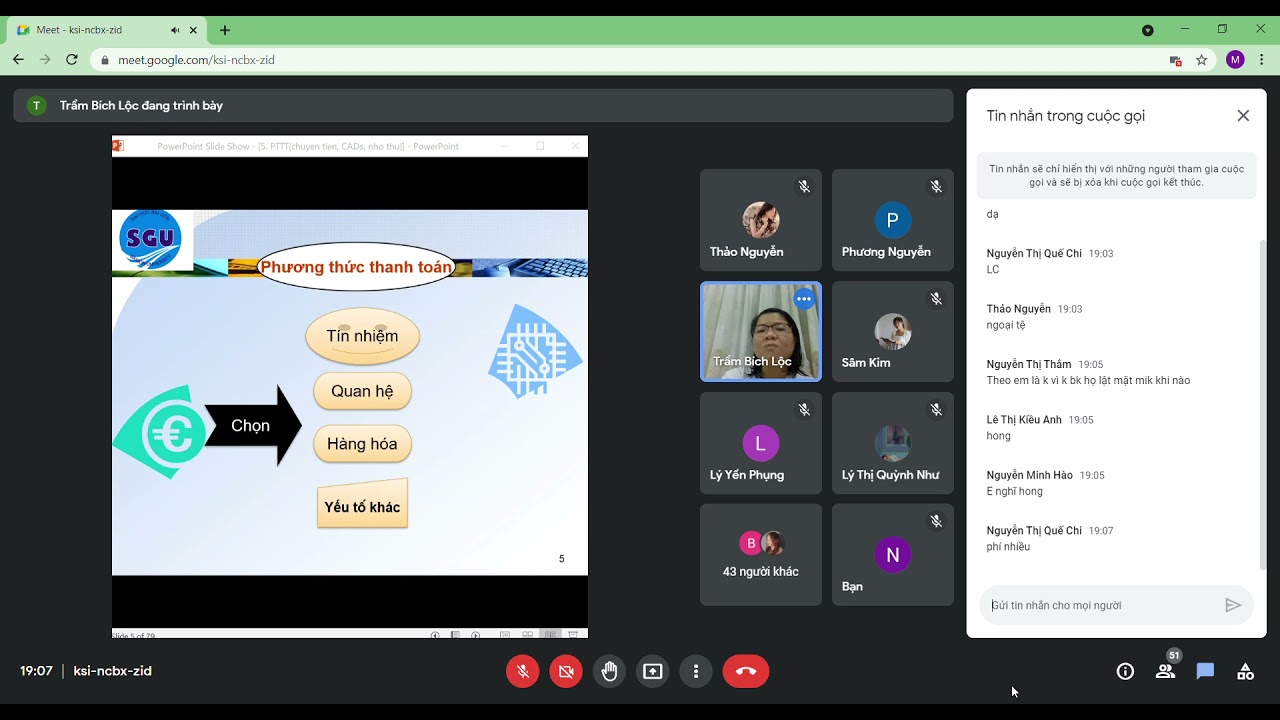The height and width of the screenshot is (720, 1280).
Task: Click the sender name Lê Thị Kiều Anh
Action: (1024, 420)
